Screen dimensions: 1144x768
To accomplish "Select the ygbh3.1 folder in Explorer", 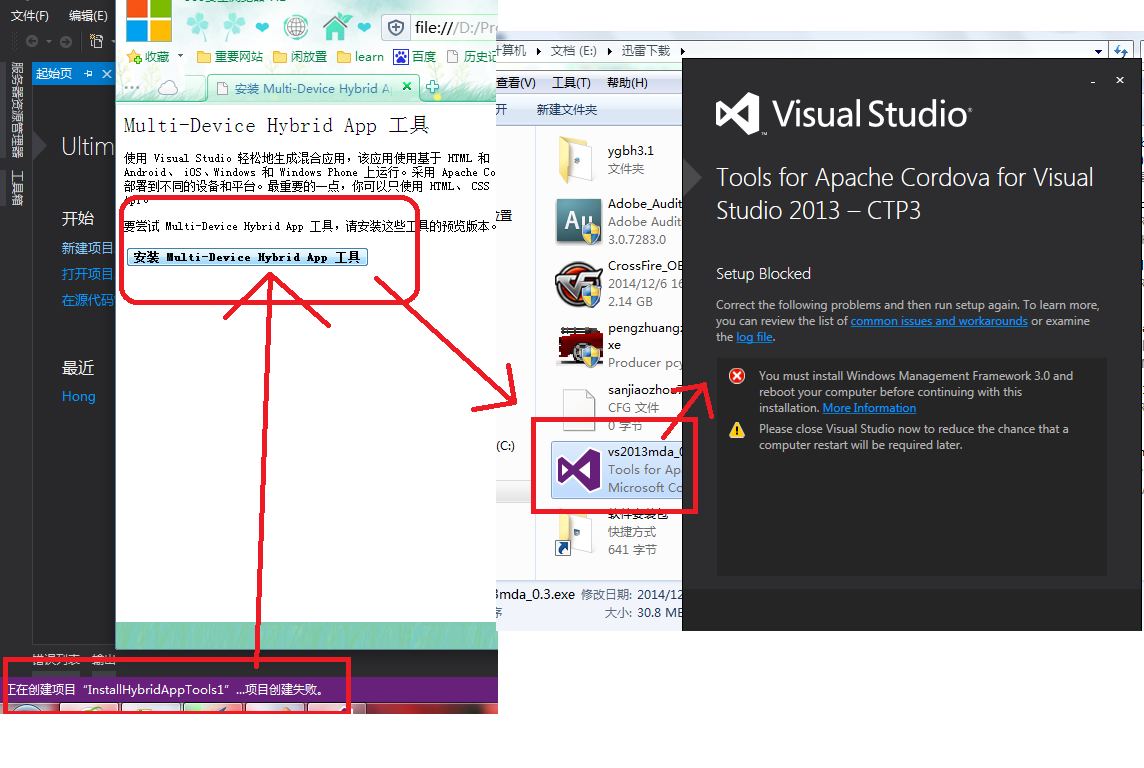I will (617, 160).
